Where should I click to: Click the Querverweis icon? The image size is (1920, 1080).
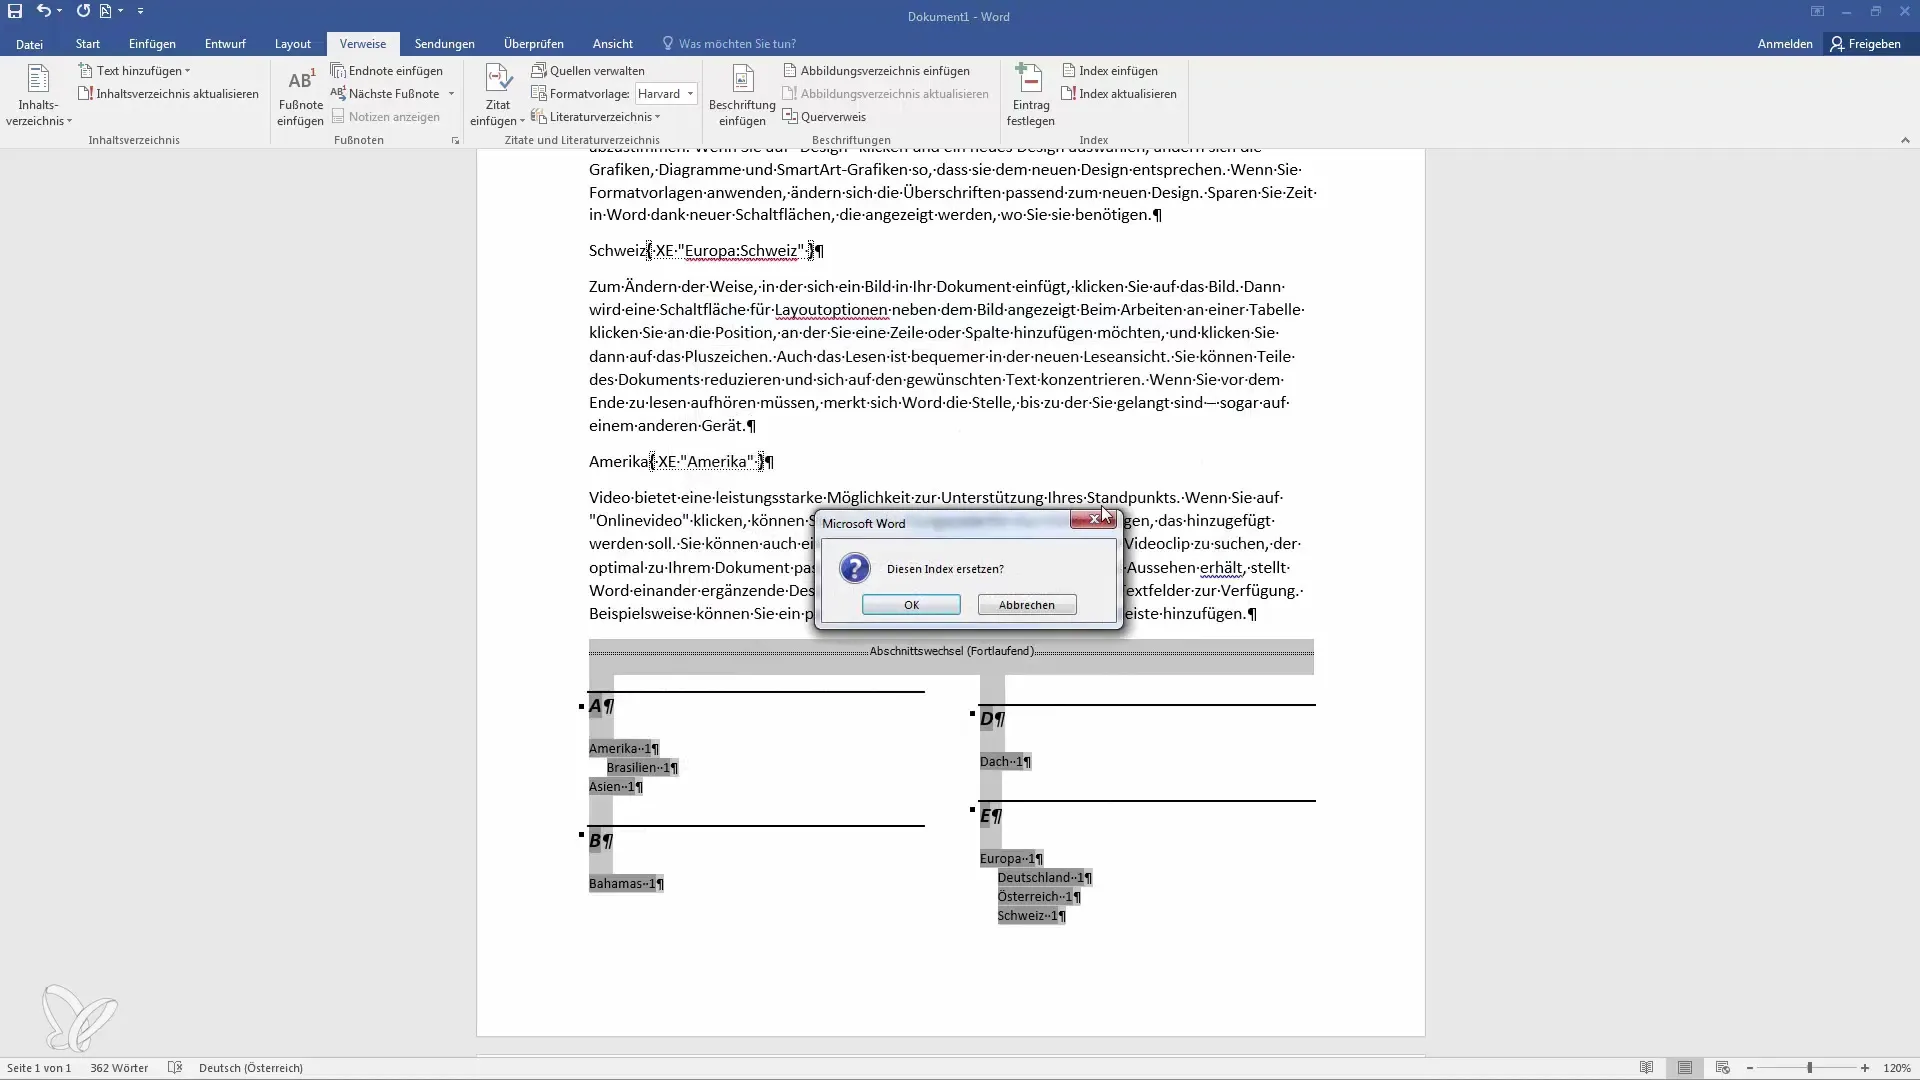pyautogui.click(x=790, y=117)
